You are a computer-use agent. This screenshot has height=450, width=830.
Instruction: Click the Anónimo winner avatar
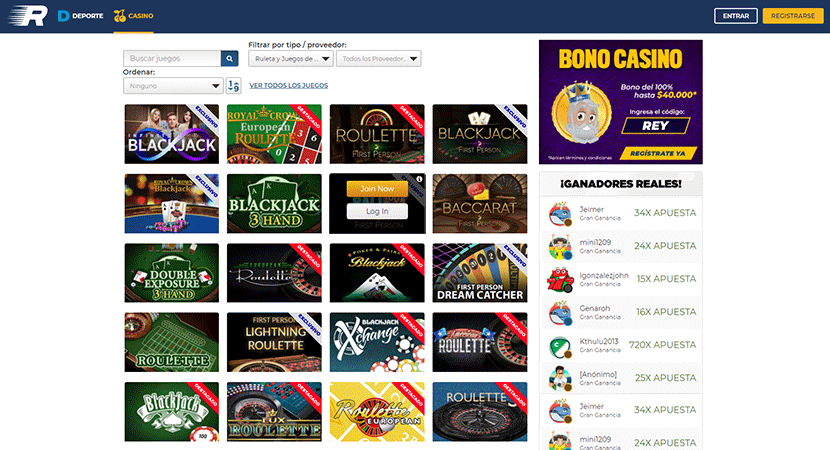560,379
